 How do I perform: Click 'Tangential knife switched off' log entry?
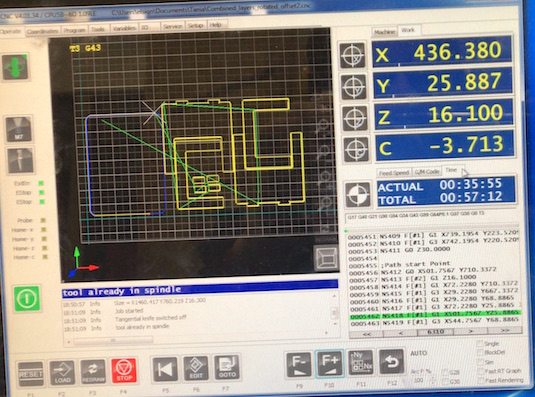tap(150, 318)
